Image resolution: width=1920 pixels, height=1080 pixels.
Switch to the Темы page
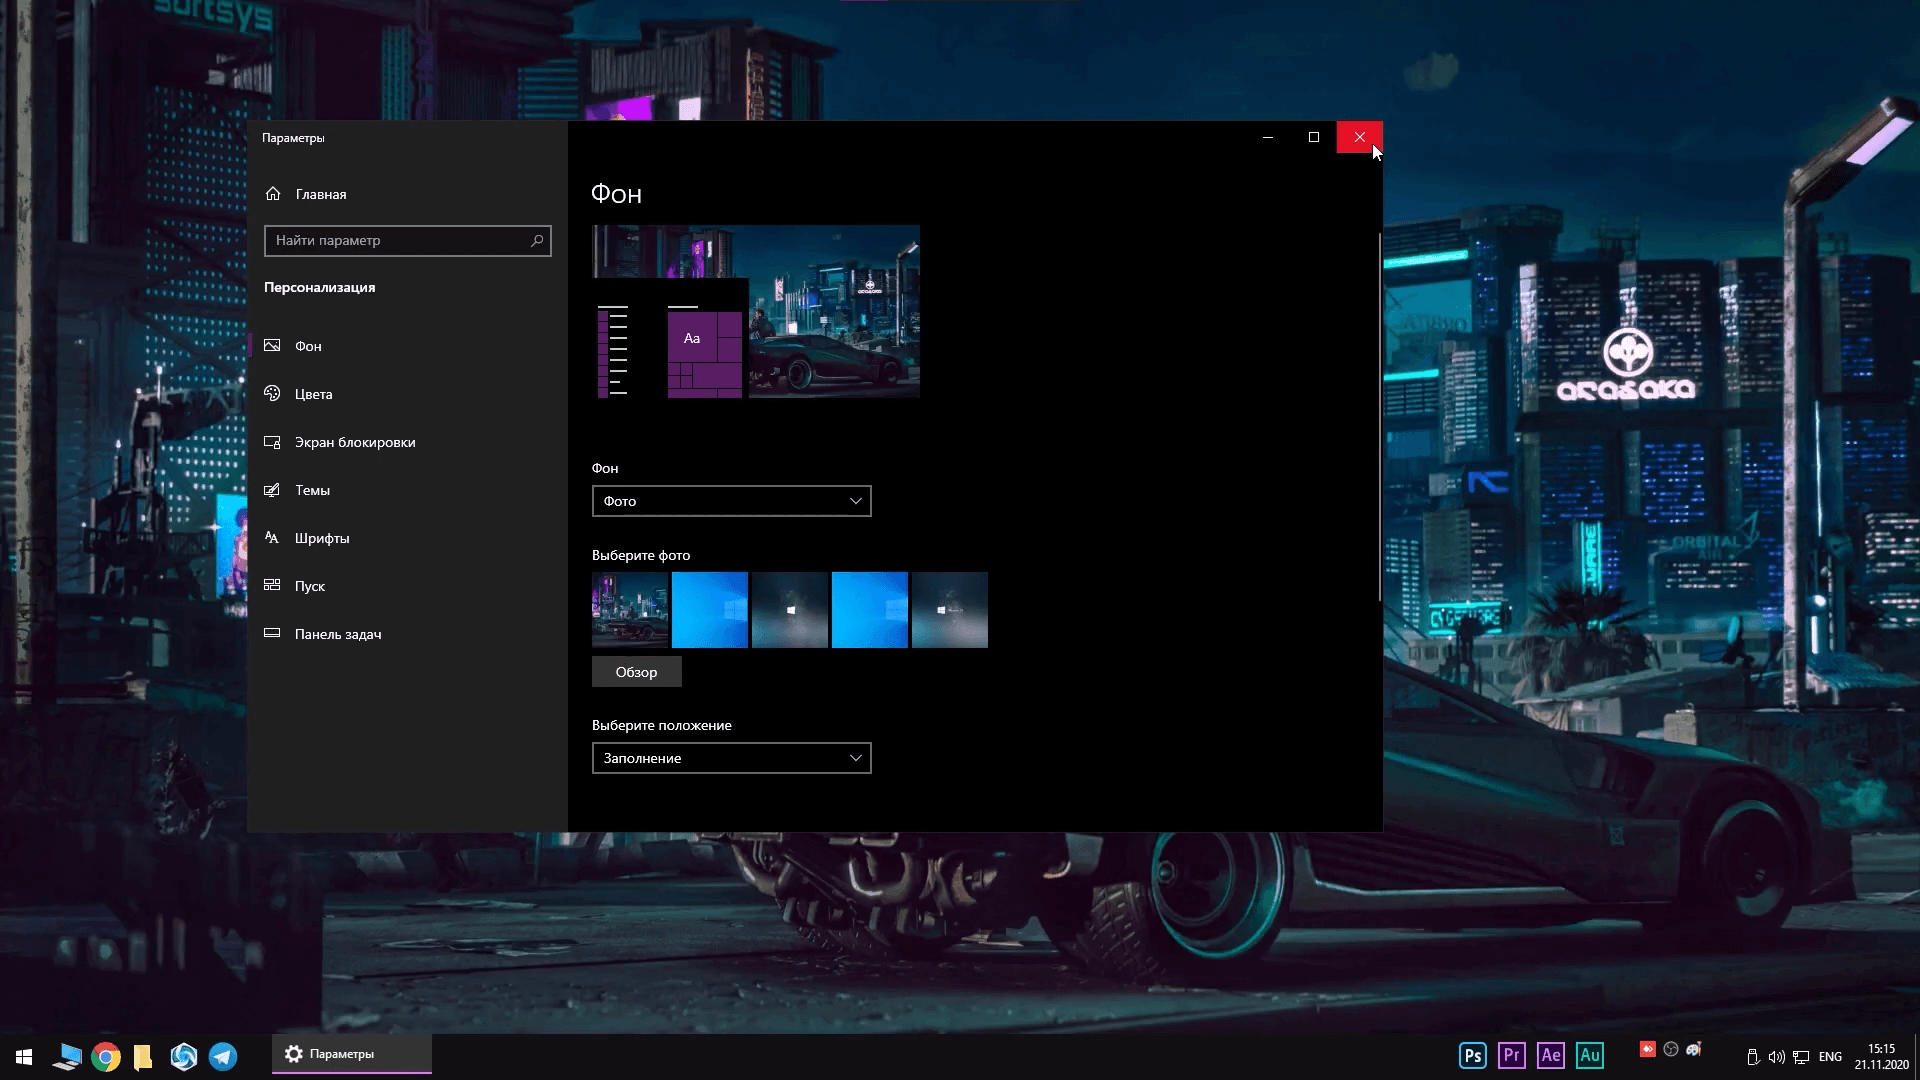click(x=407, y=490)
